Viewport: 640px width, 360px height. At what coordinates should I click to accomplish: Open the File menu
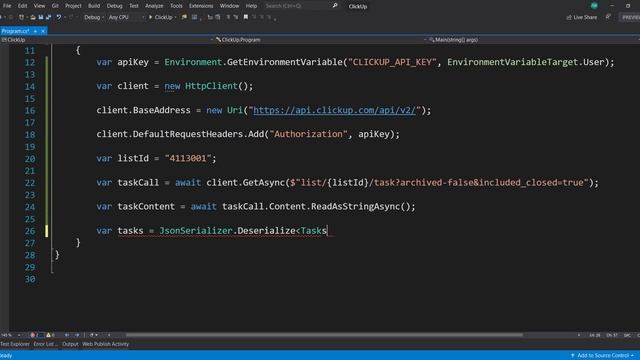click(x=7, y=6)
